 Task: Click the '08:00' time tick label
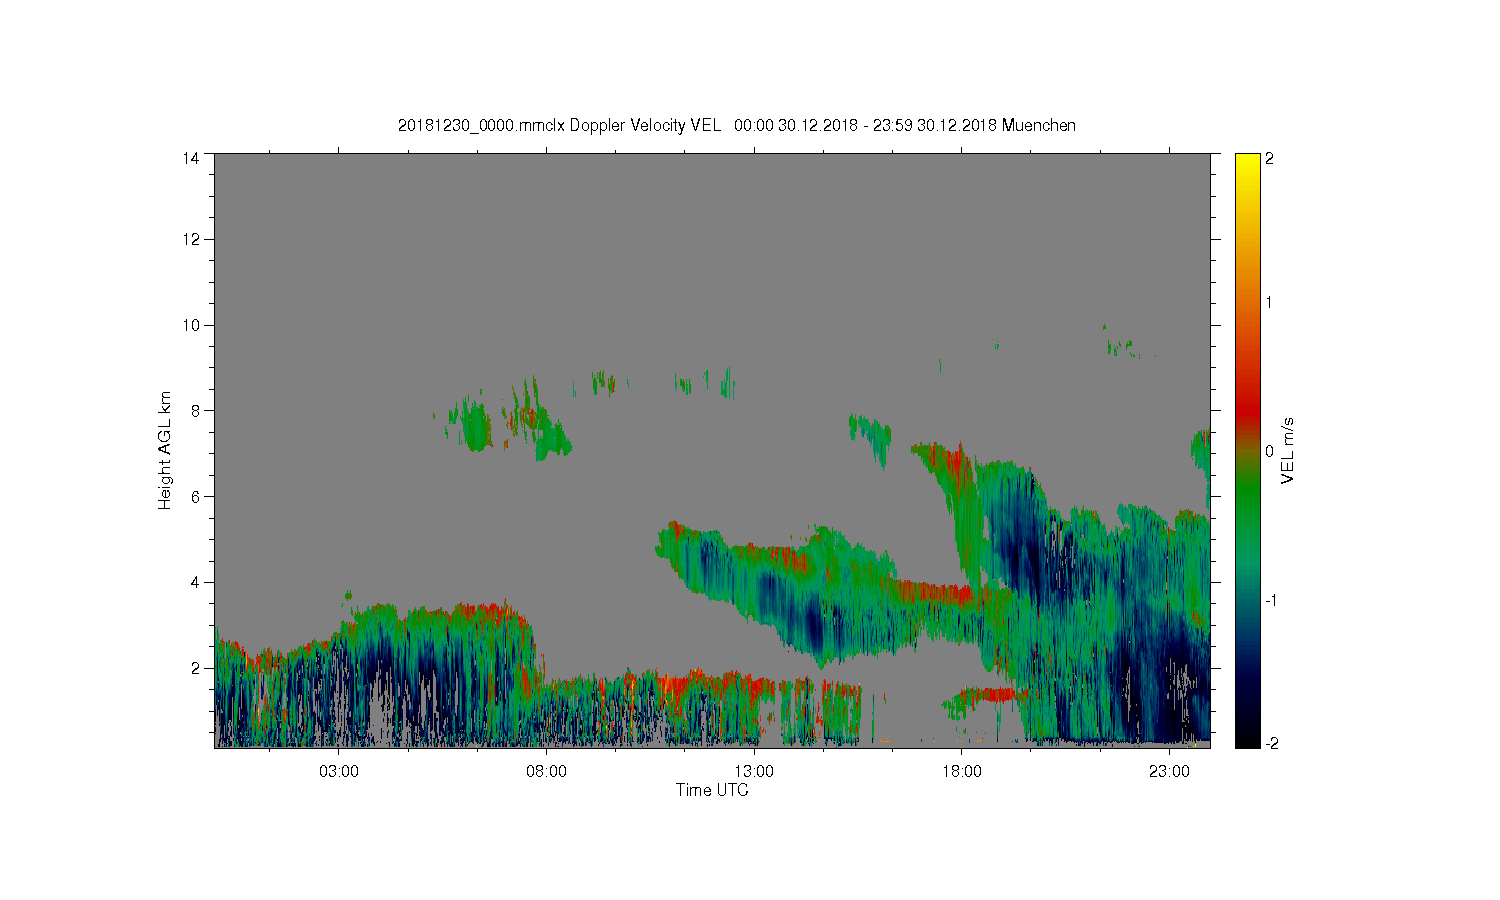point(547,772)
